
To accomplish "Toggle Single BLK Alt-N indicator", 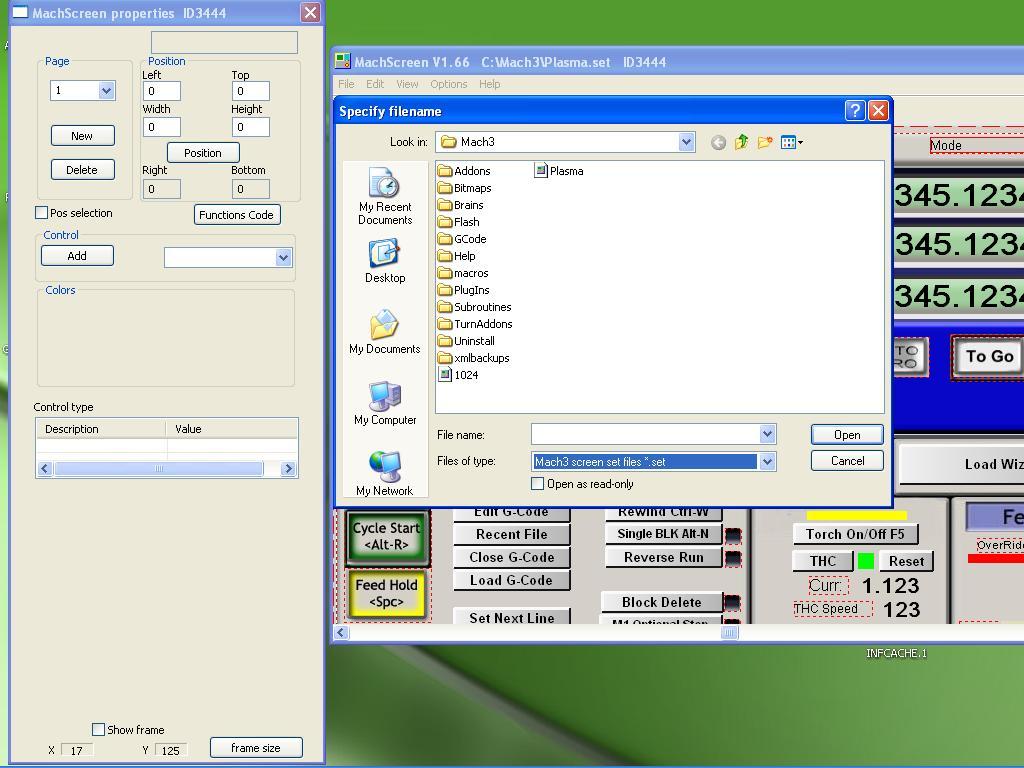I will coord(733,536).
